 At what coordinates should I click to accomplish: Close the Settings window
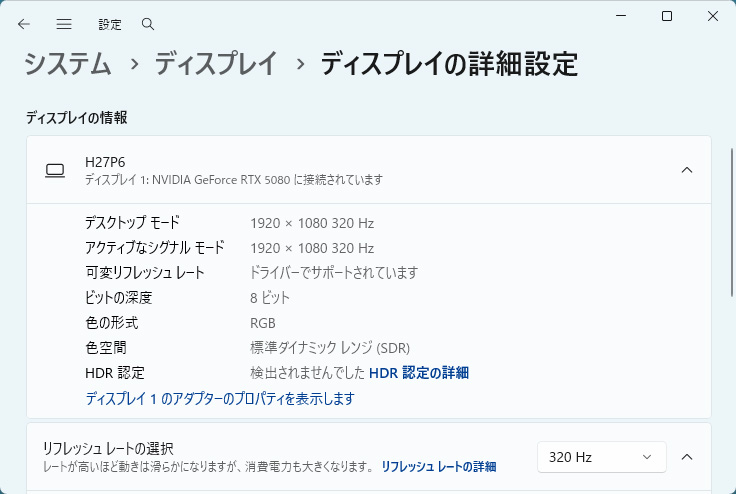tap(713, 16)
